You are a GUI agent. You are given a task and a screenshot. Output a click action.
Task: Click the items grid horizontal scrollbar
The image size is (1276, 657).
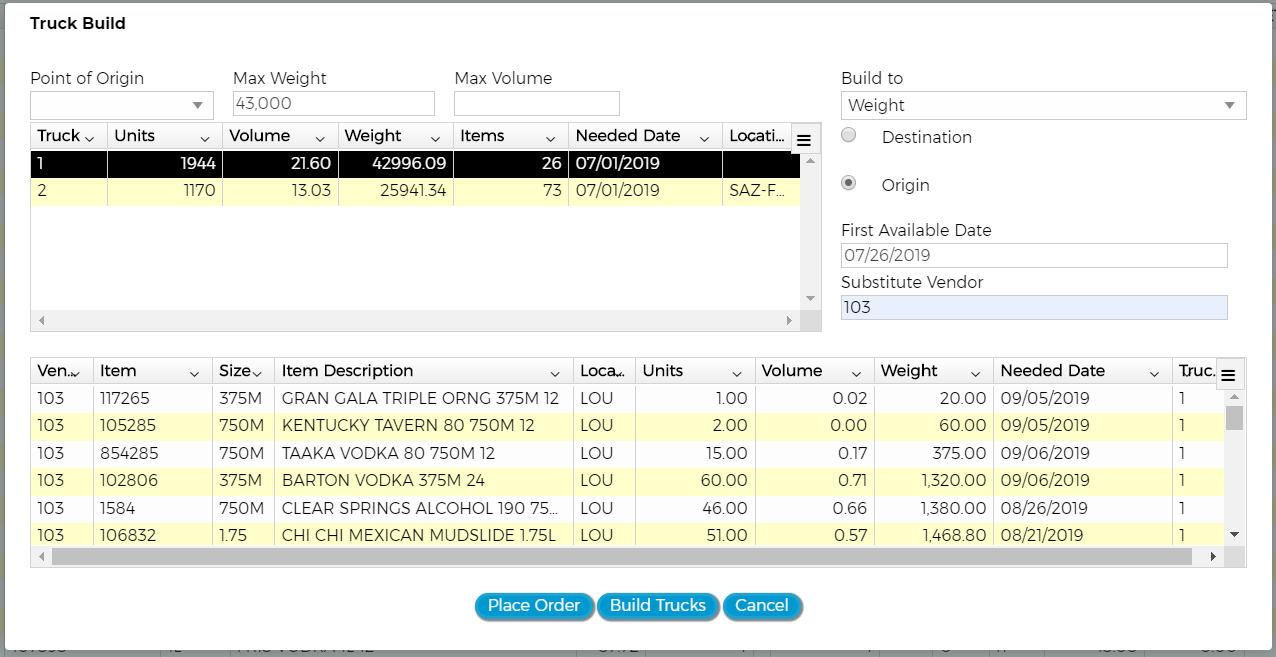pos(620,556)
